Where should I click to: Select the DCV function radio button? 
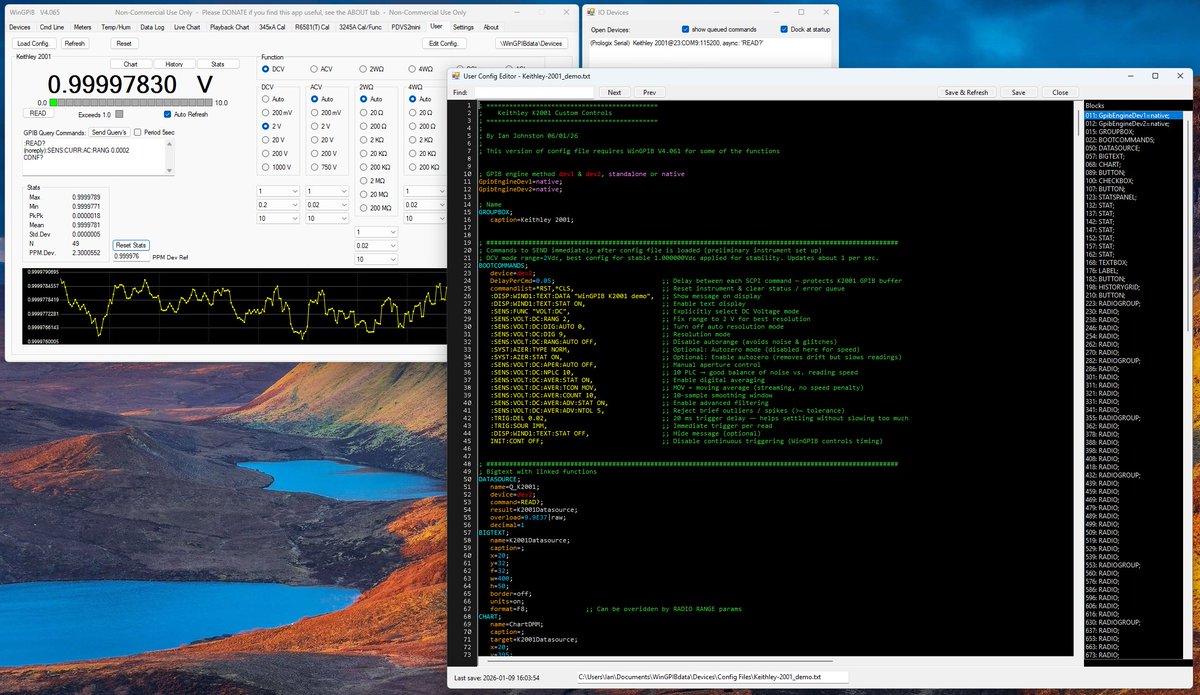pos(265,69)
